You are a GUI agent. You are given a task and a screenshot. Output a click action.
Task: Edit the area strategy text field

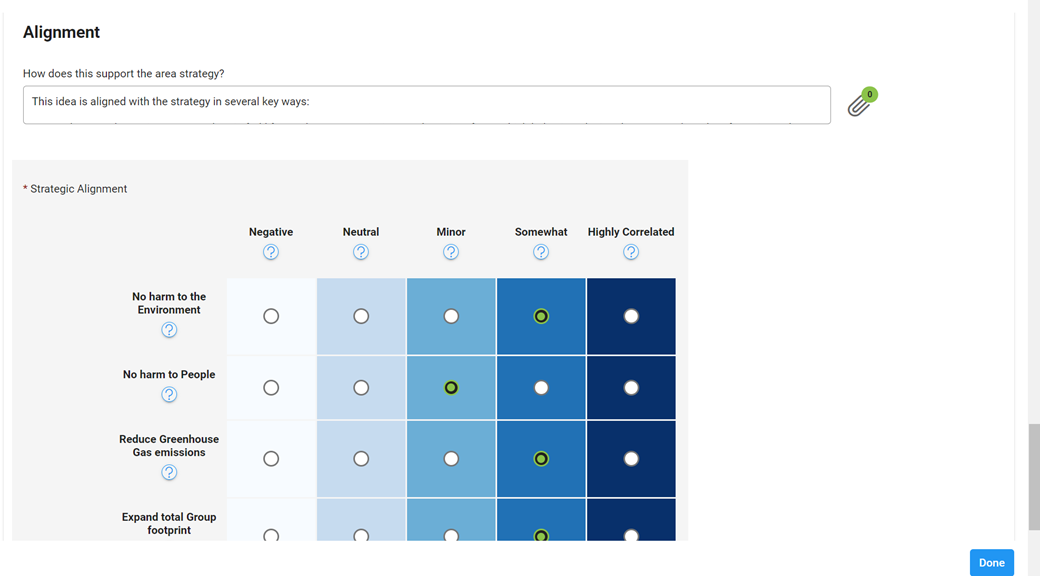[x=427, y=104]
